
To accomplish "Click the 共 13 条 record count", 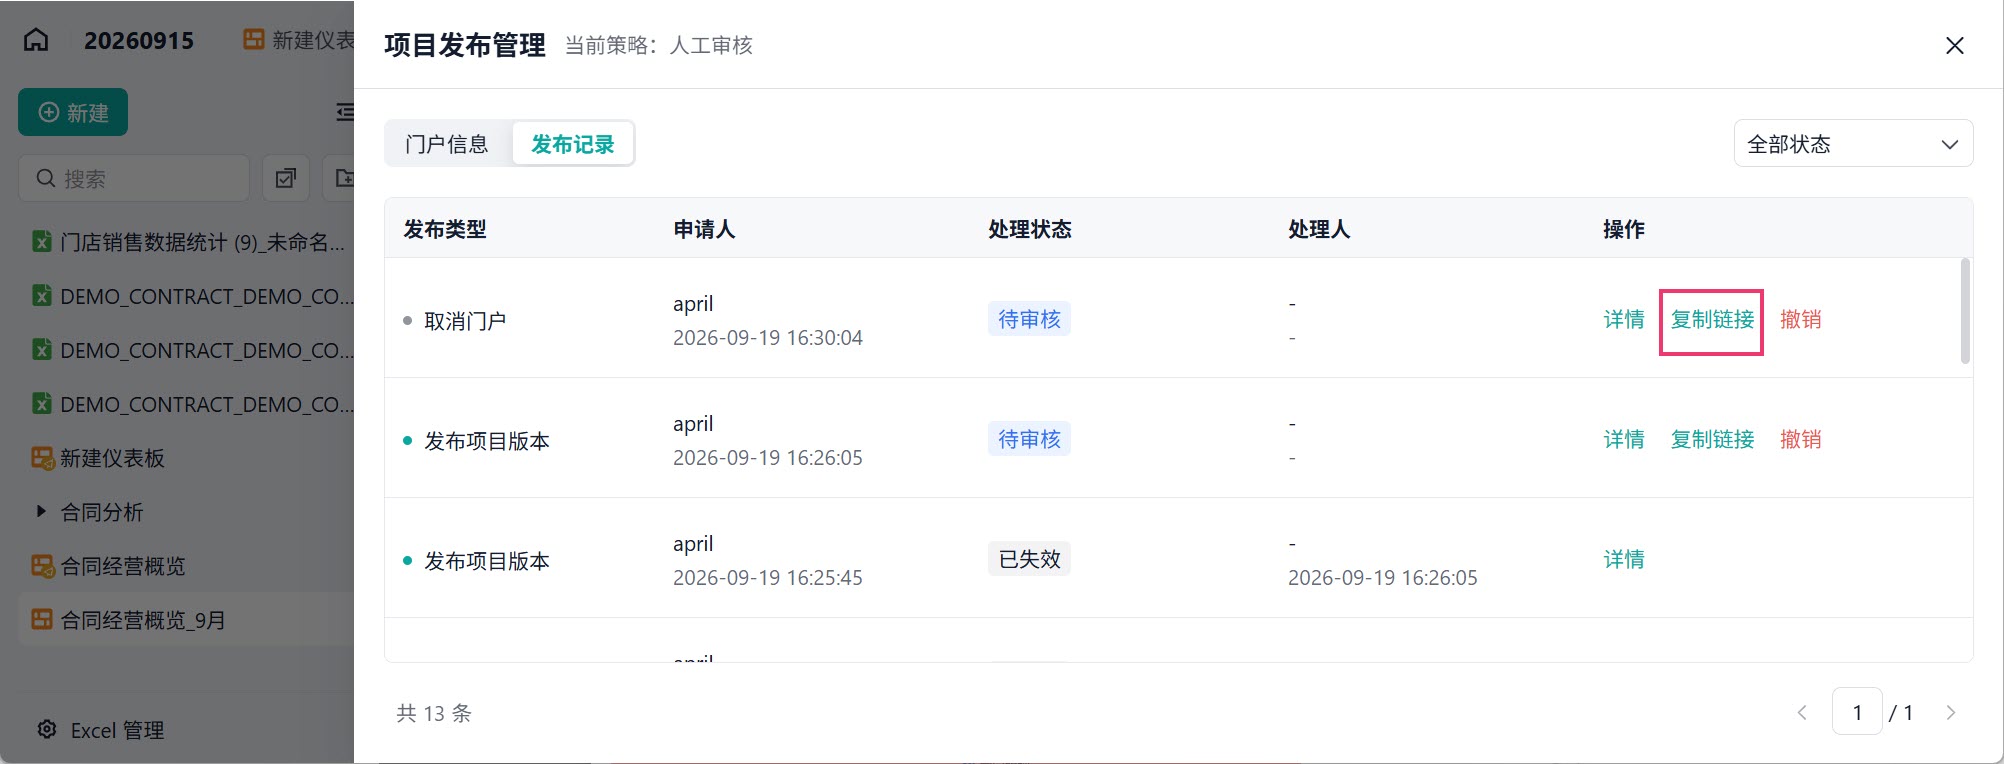I will pos(434,713).
